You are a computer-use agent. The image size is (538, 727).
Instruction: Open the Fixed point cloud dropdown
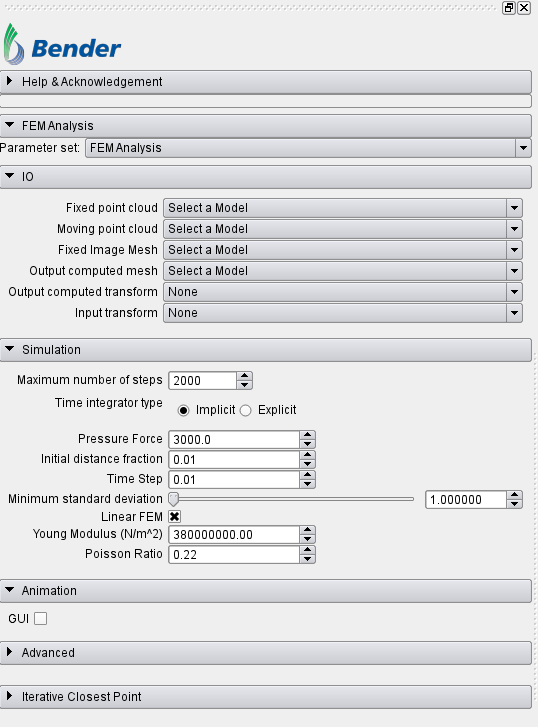pos(343,208)
